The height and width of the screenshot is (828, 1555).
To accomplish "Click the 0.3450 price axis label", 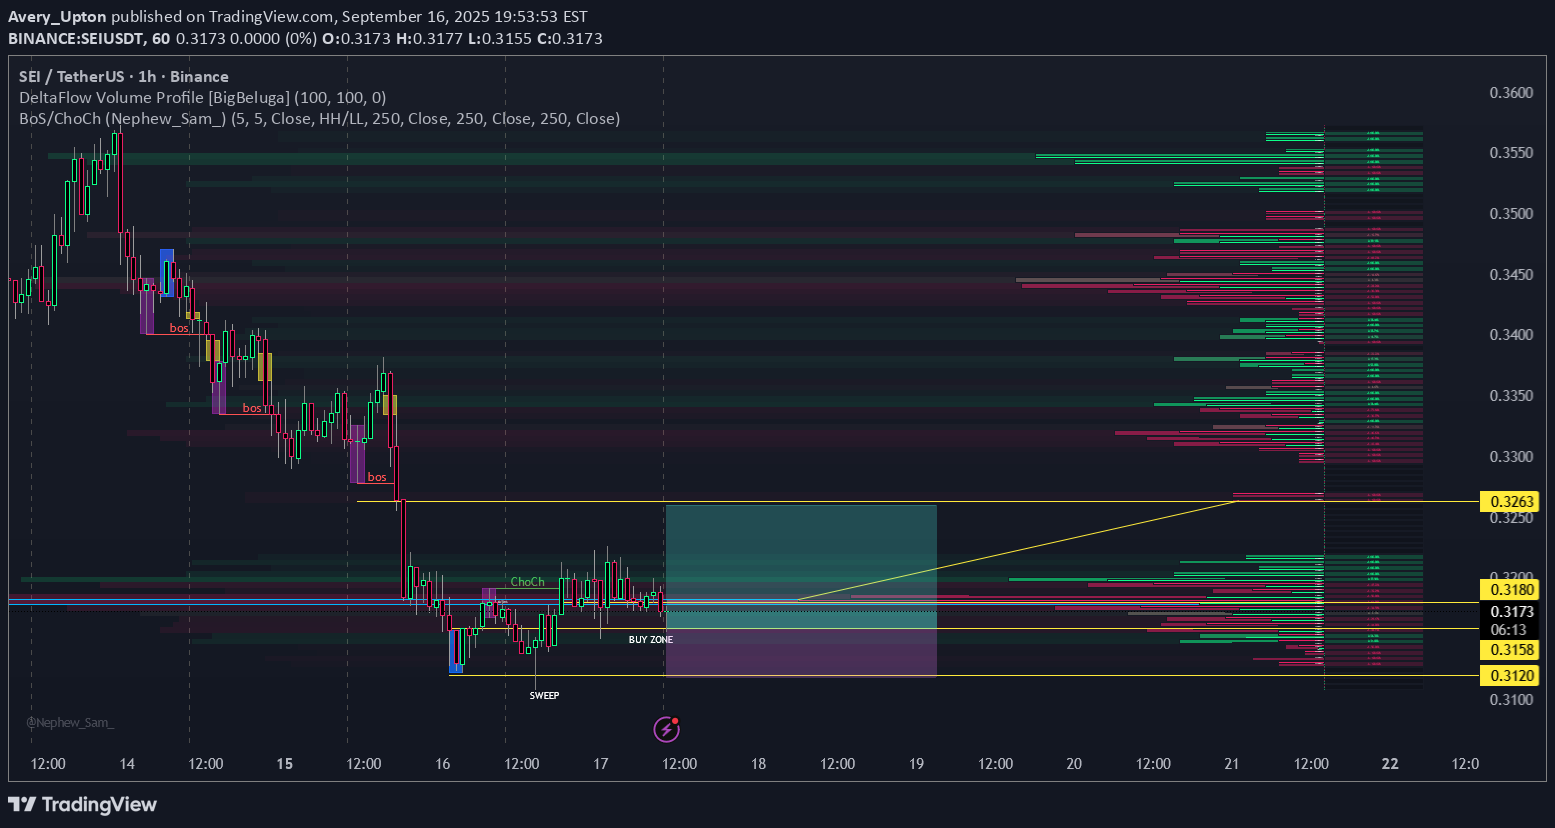I will [x=1511, y=274].
